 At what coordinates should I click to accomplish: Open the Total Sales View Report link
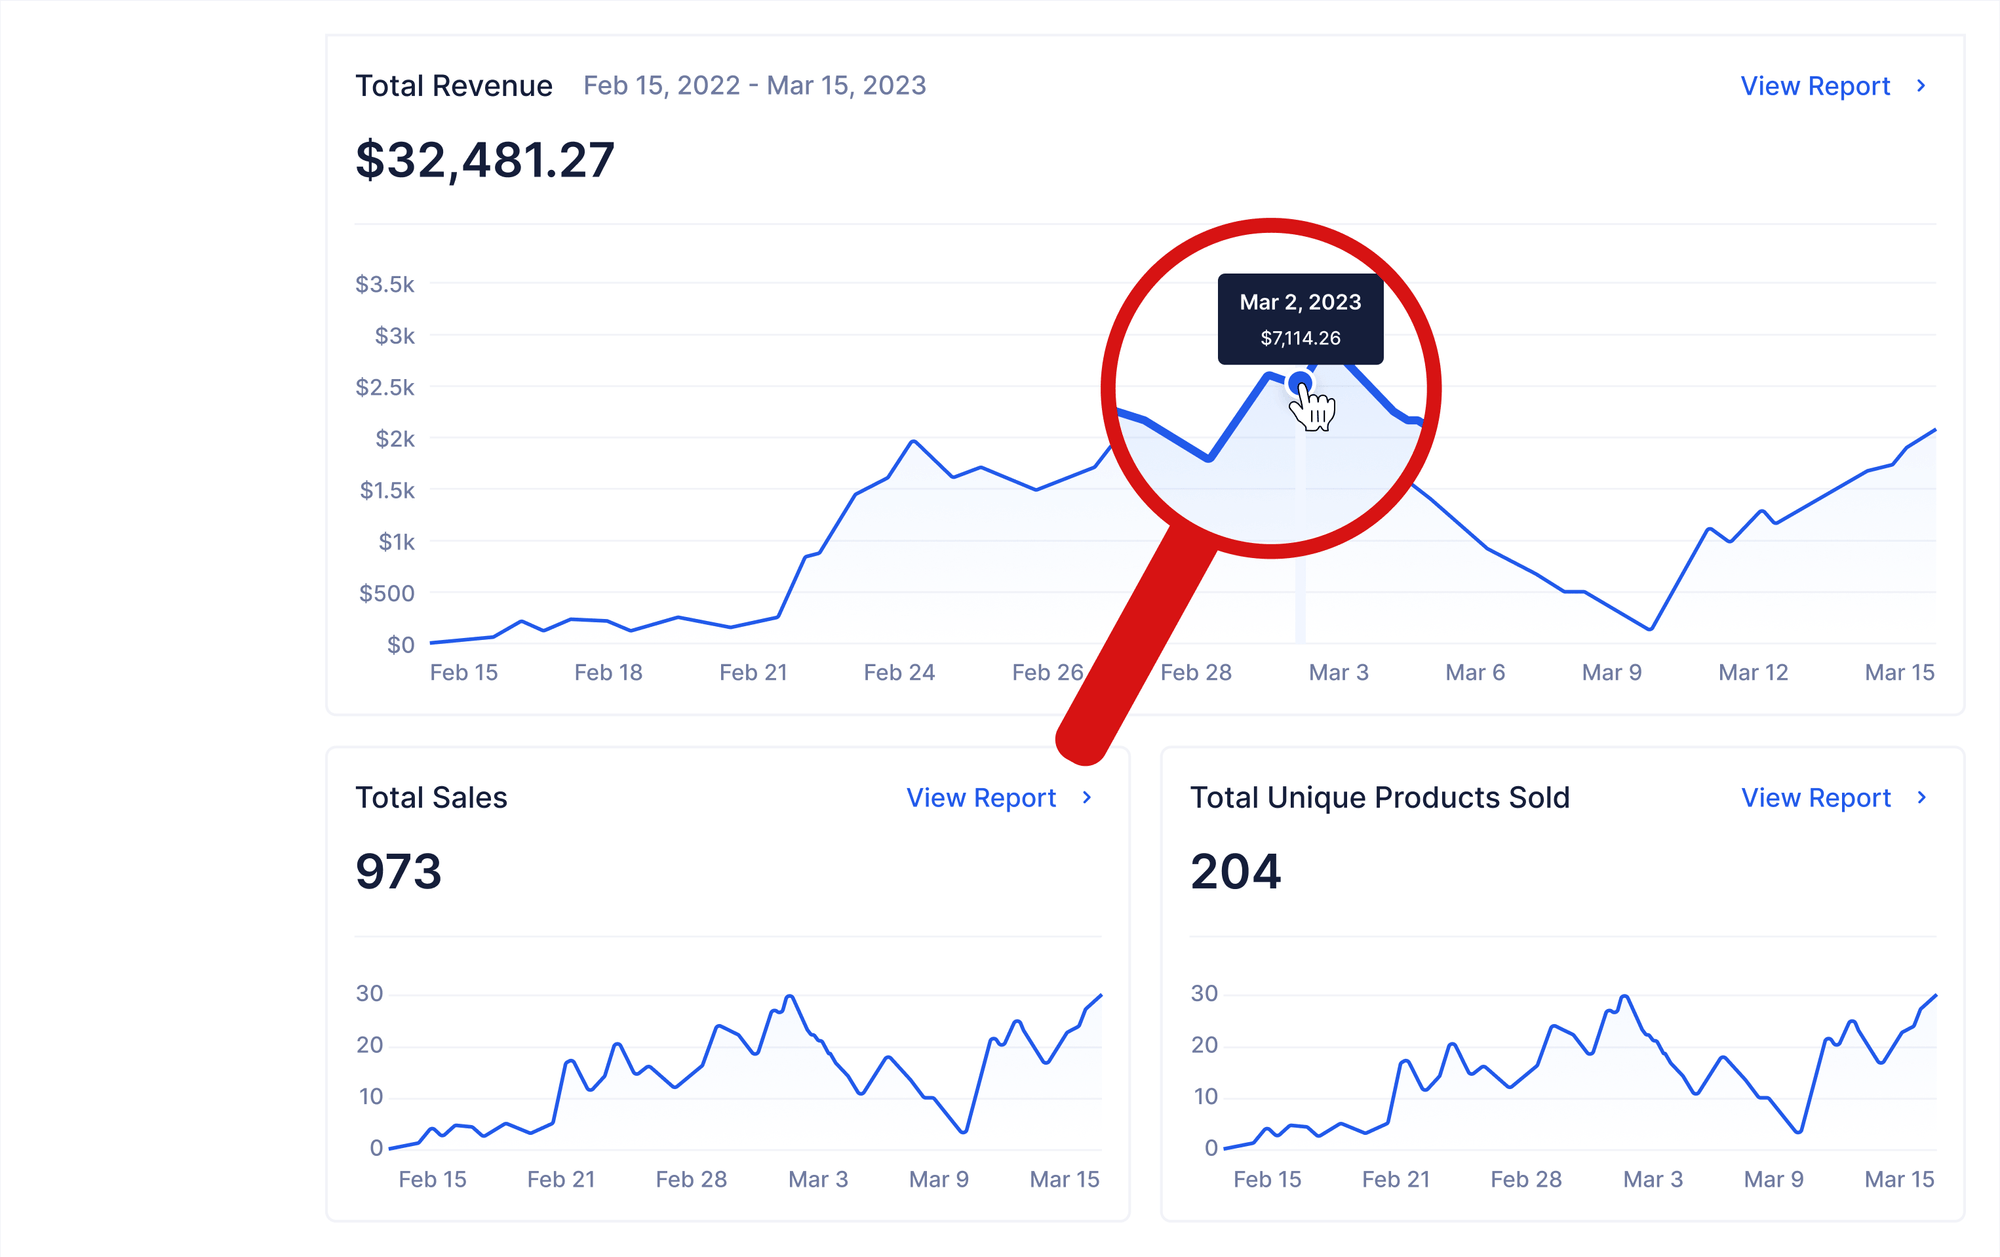point(981,798)
